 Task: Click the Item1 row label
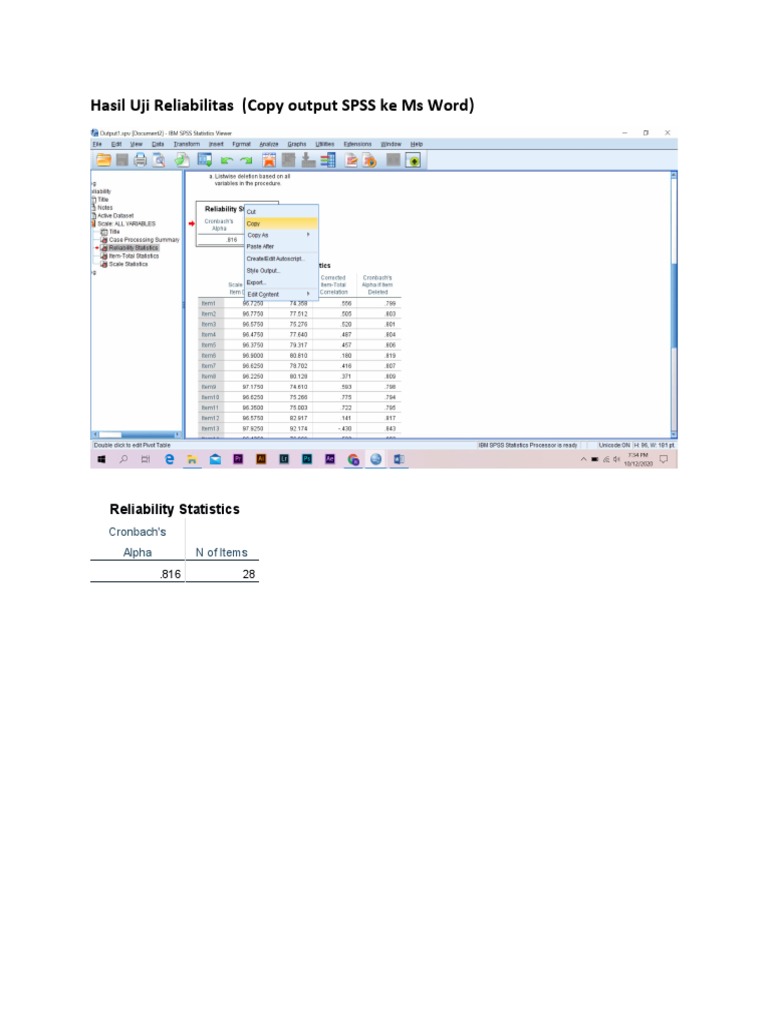point(209,304)
